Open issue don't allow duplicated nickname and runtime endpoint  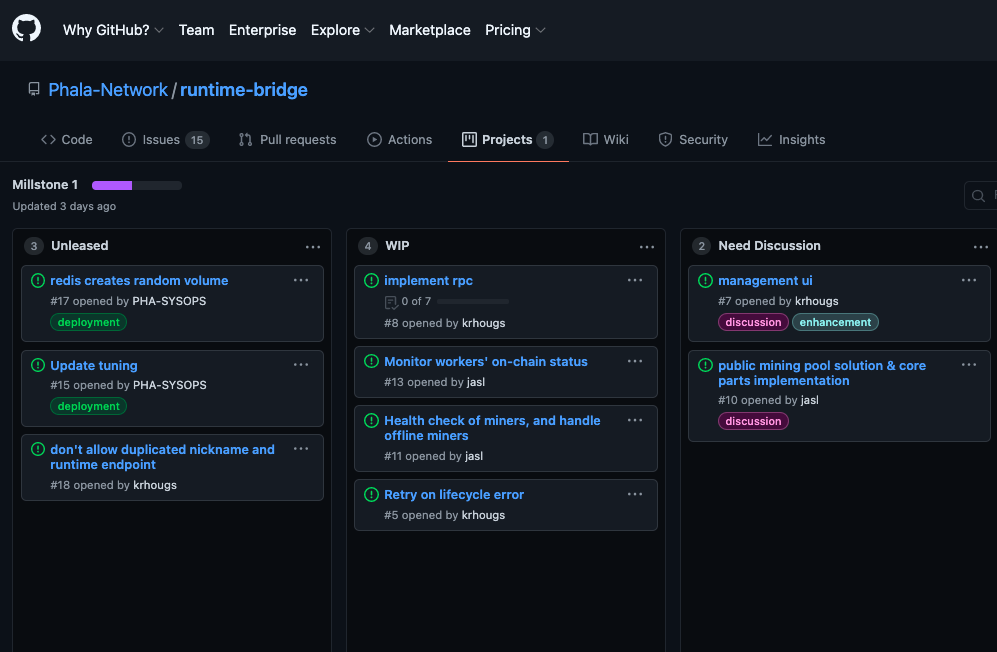162,457
